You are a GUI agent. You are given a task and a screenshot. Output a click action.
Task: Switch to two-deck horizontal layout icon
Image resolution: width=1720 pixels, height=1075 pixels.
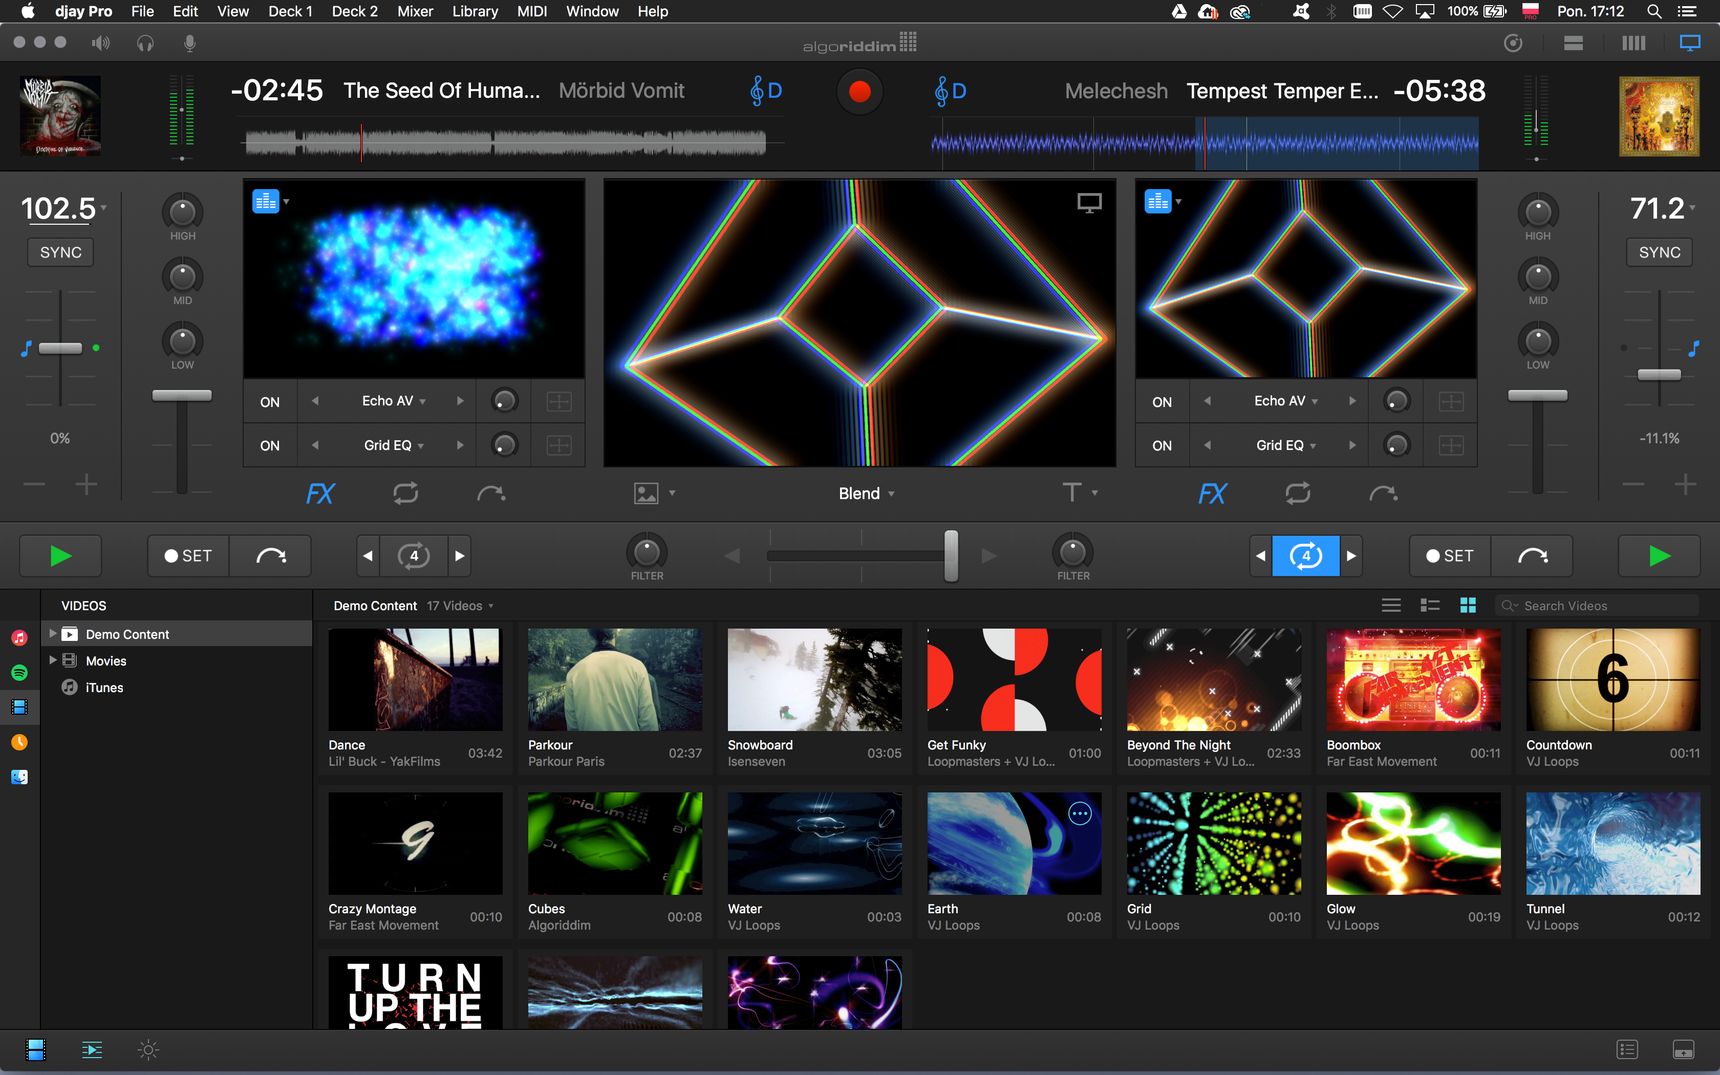[1573, 43]
